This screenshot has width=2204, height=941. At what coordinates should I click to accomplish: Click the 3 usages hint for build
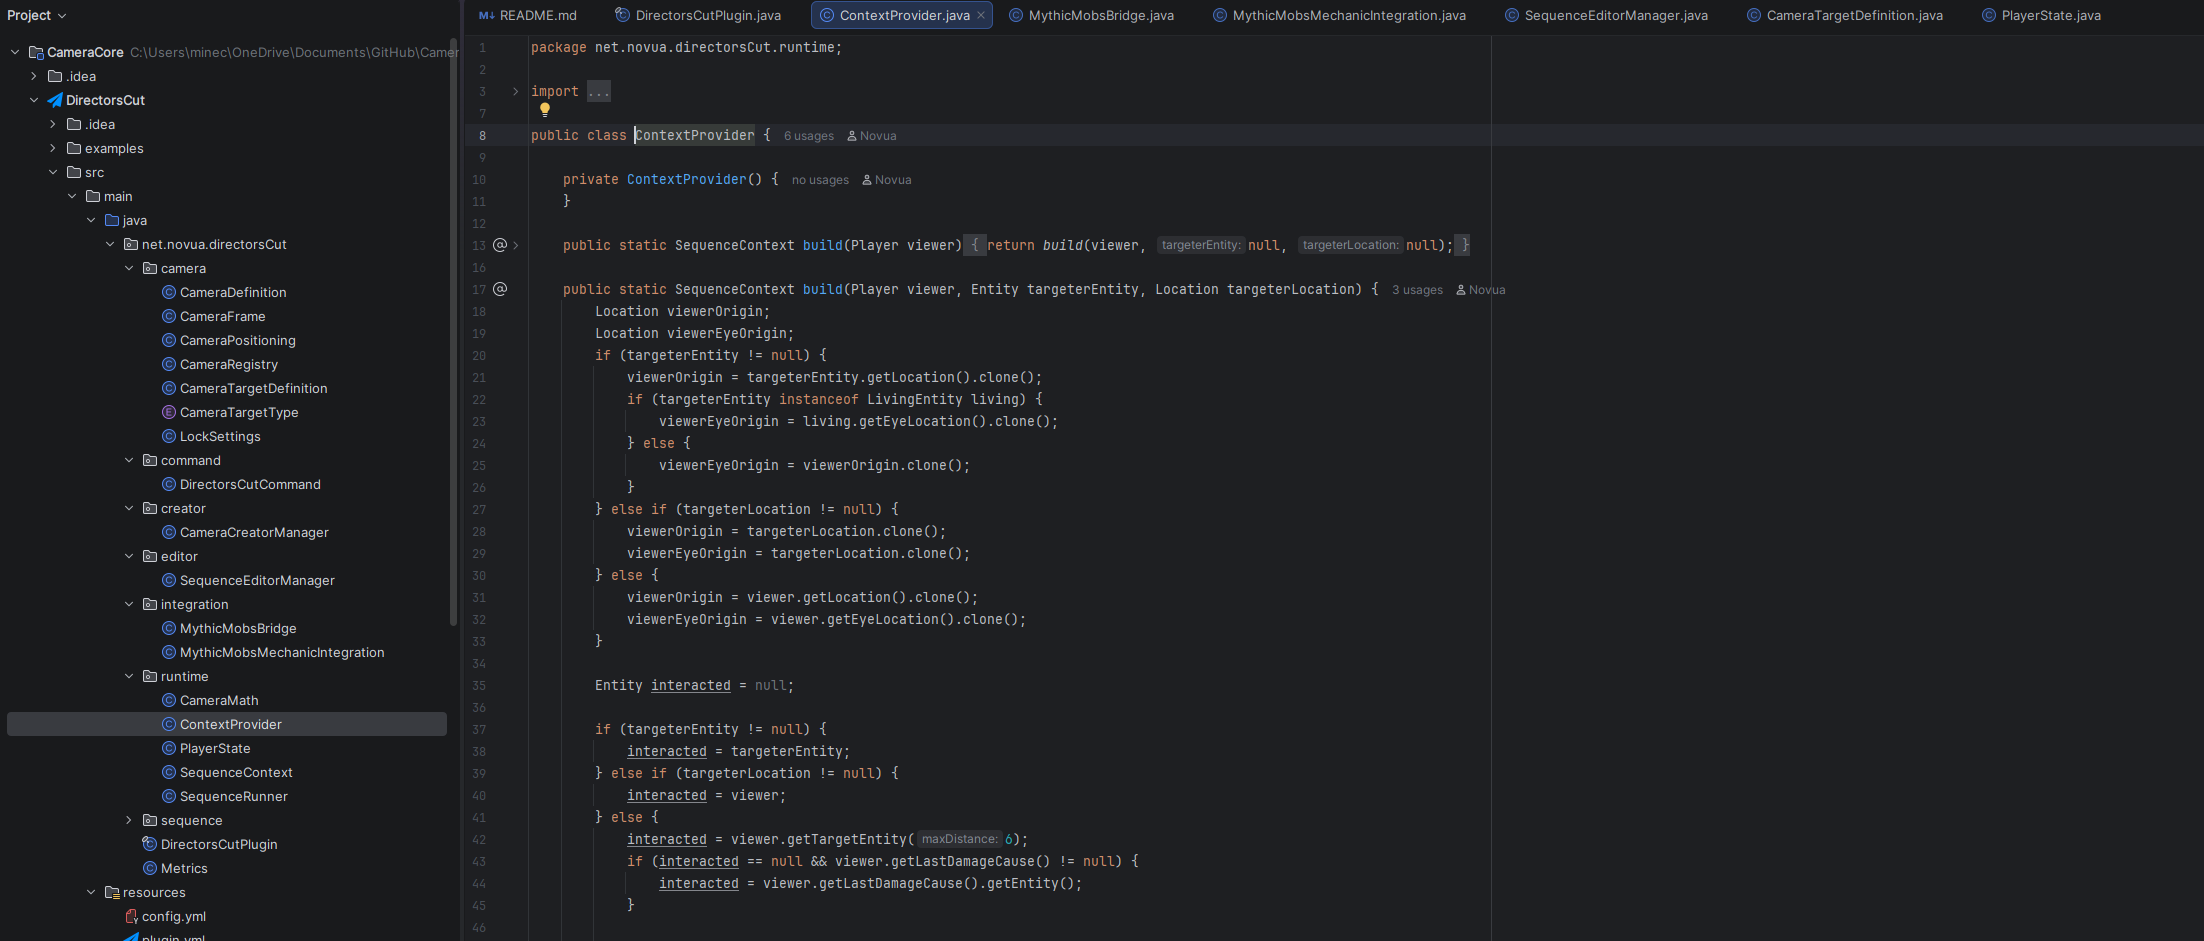(1417, 290)
